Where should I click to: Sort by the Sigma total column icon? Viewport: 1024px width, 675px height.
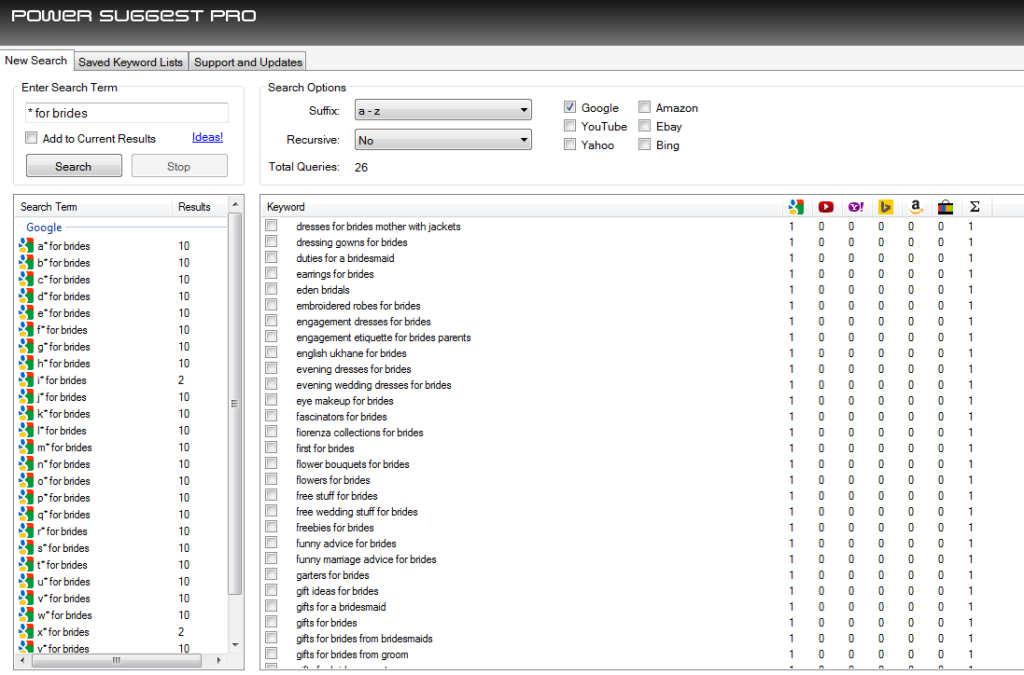click(x=974, y=207)
